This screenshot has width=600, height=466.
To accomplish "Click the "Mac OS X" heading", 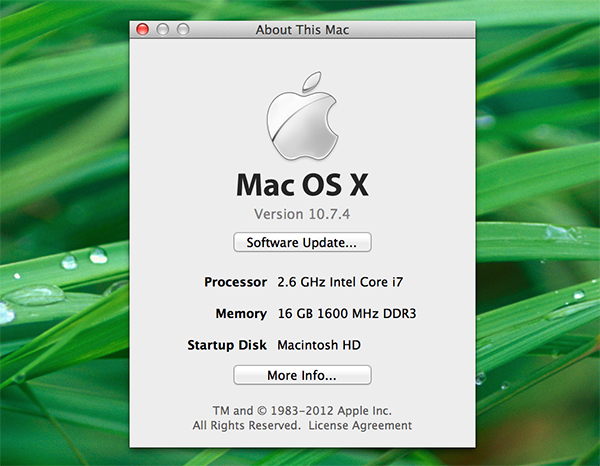I will click(x=302, y=185).
